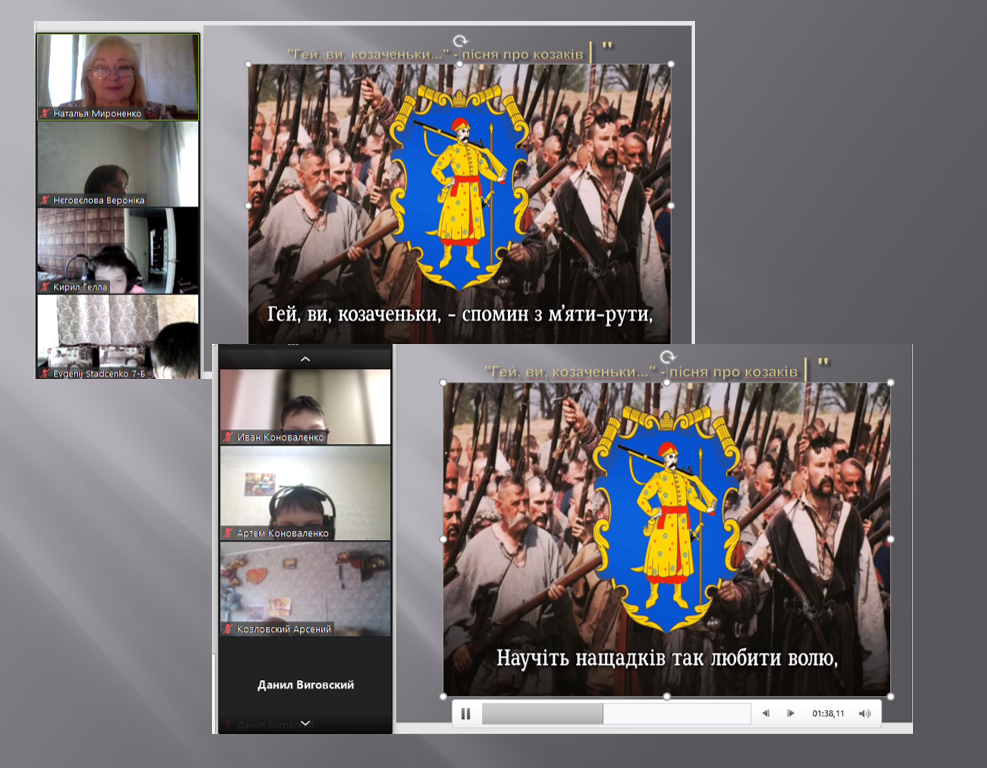The image size is (987, 768).
Task: Click right-middle sizing handle of 'спомин з м'яти-рути' video
Action: pos(671,206)
